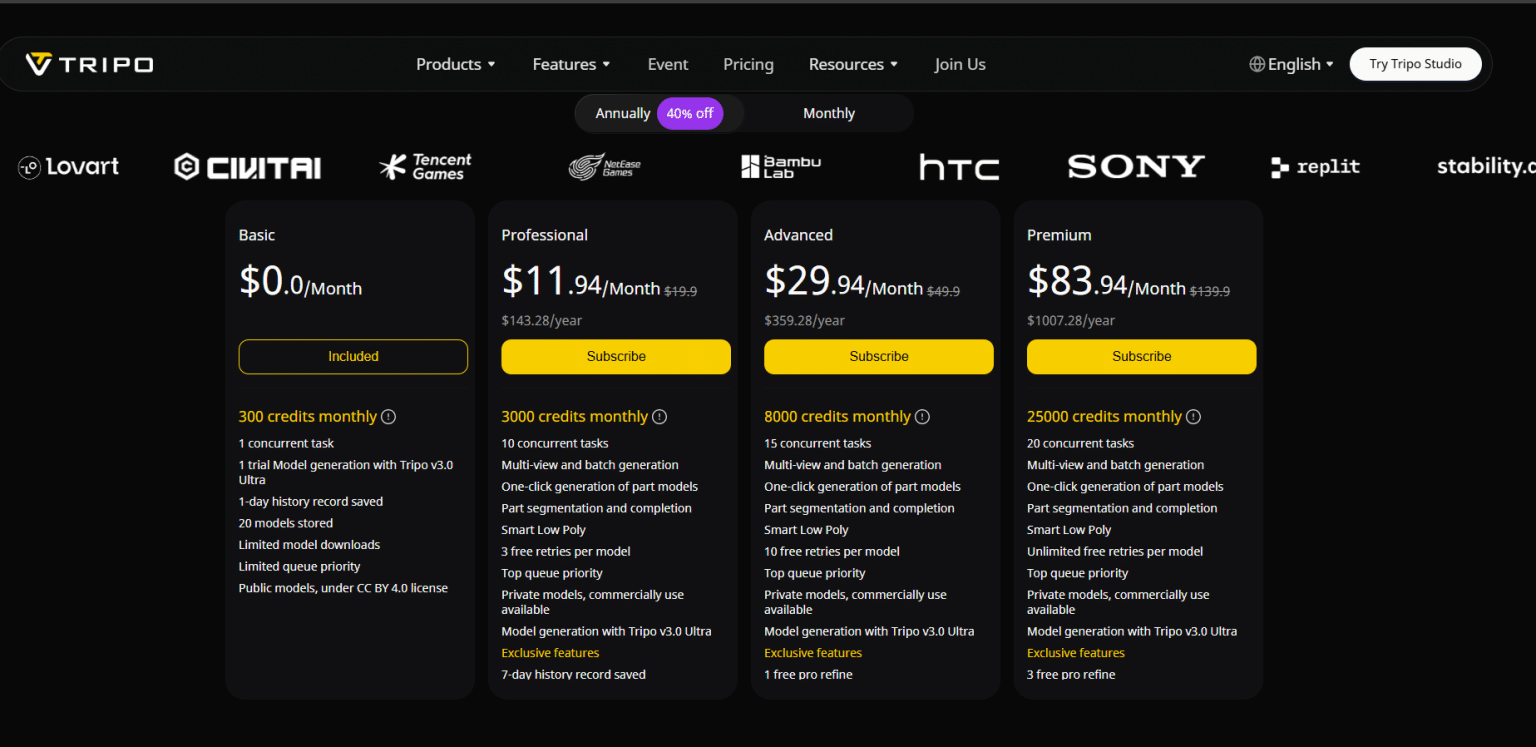
Task: Click '3 free pro refine' in Premium
Action: tap(1071, 675)
